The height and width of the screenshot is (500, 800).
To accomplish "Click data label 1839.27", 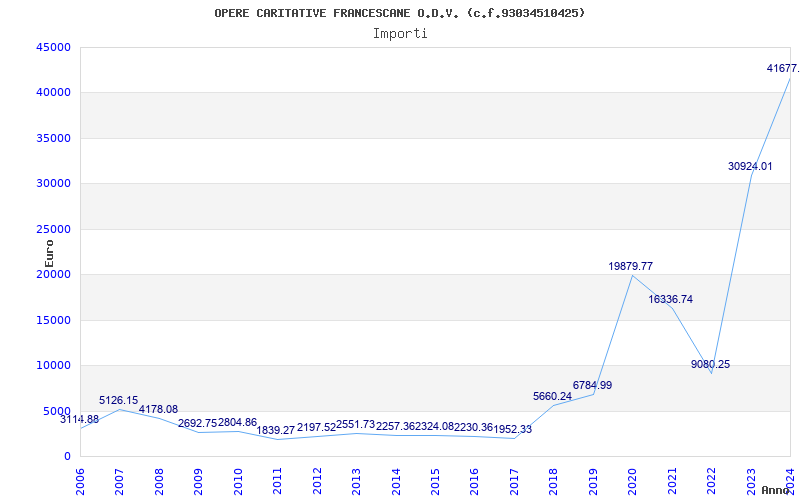I will click(x=276, y=430).
